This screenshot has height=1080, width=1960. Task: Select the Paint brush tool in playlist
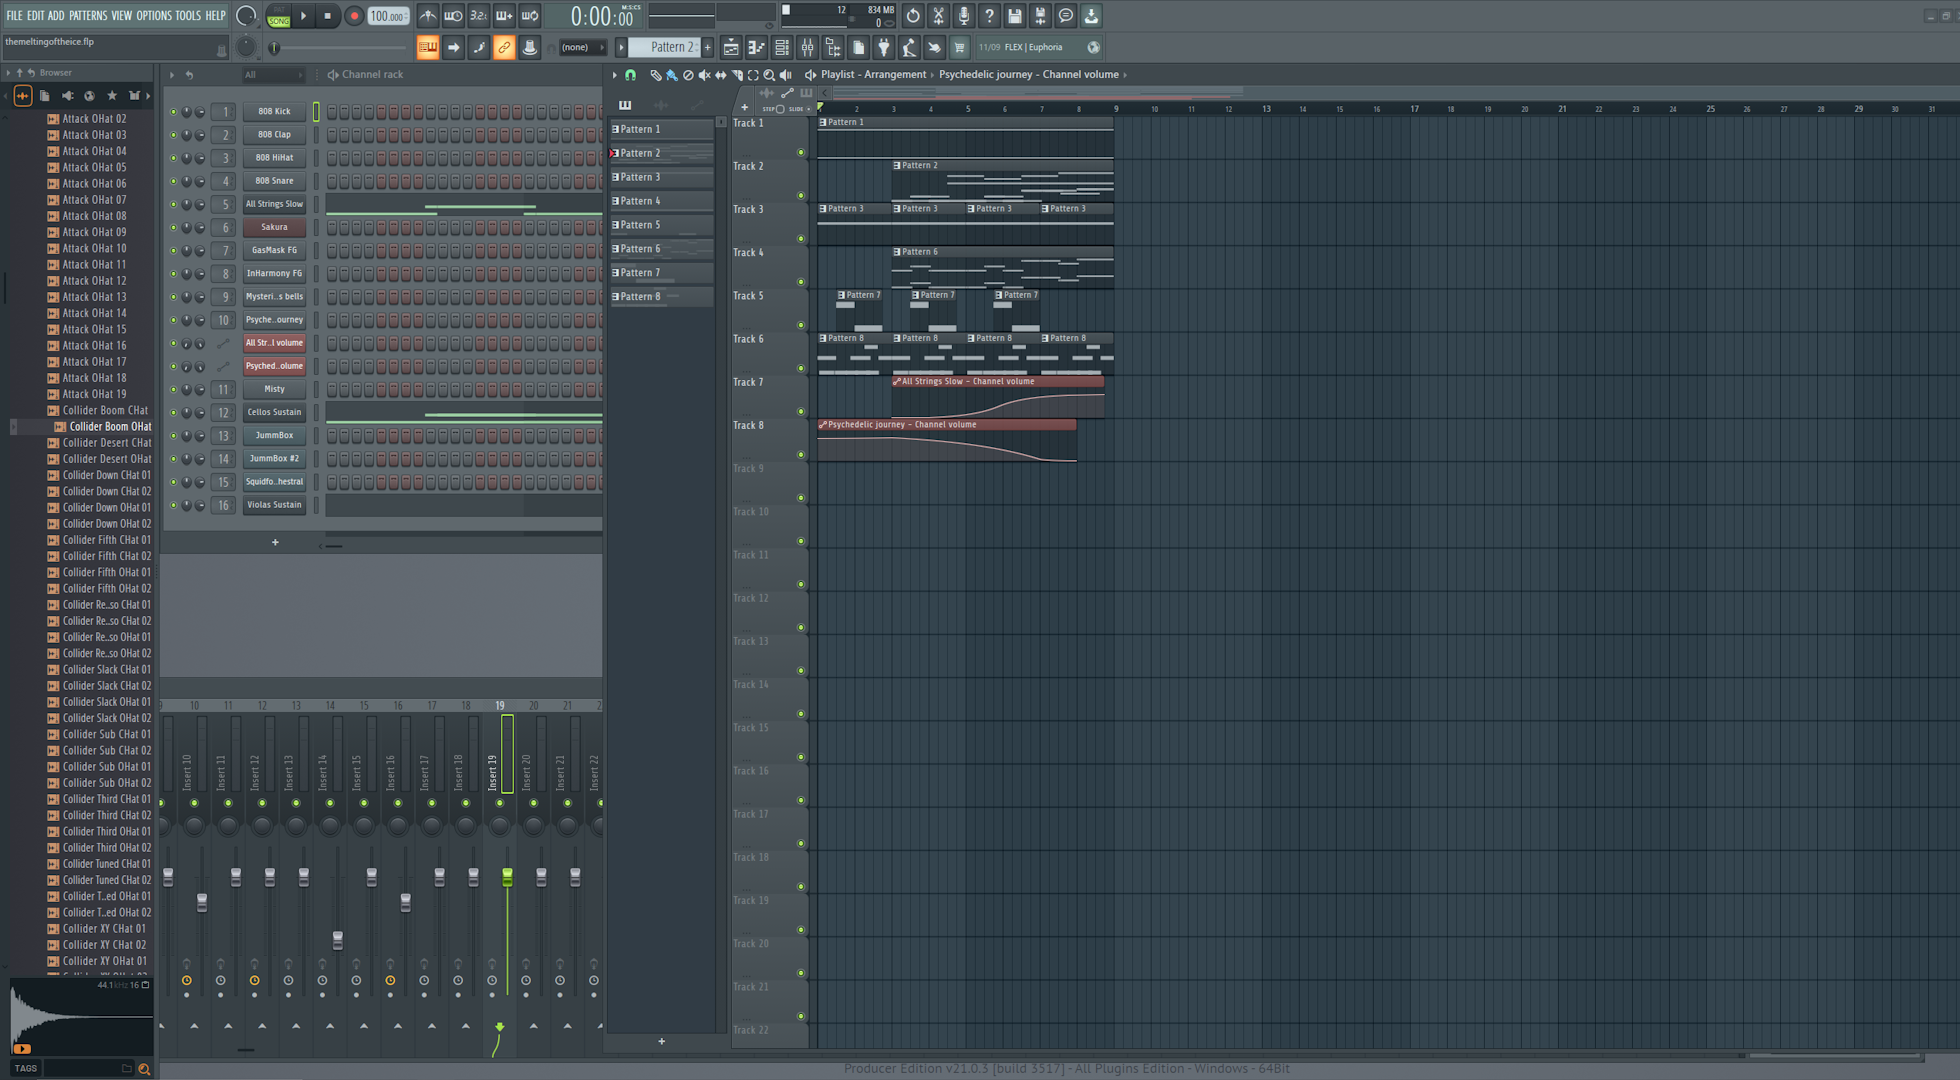coord(671,75)
